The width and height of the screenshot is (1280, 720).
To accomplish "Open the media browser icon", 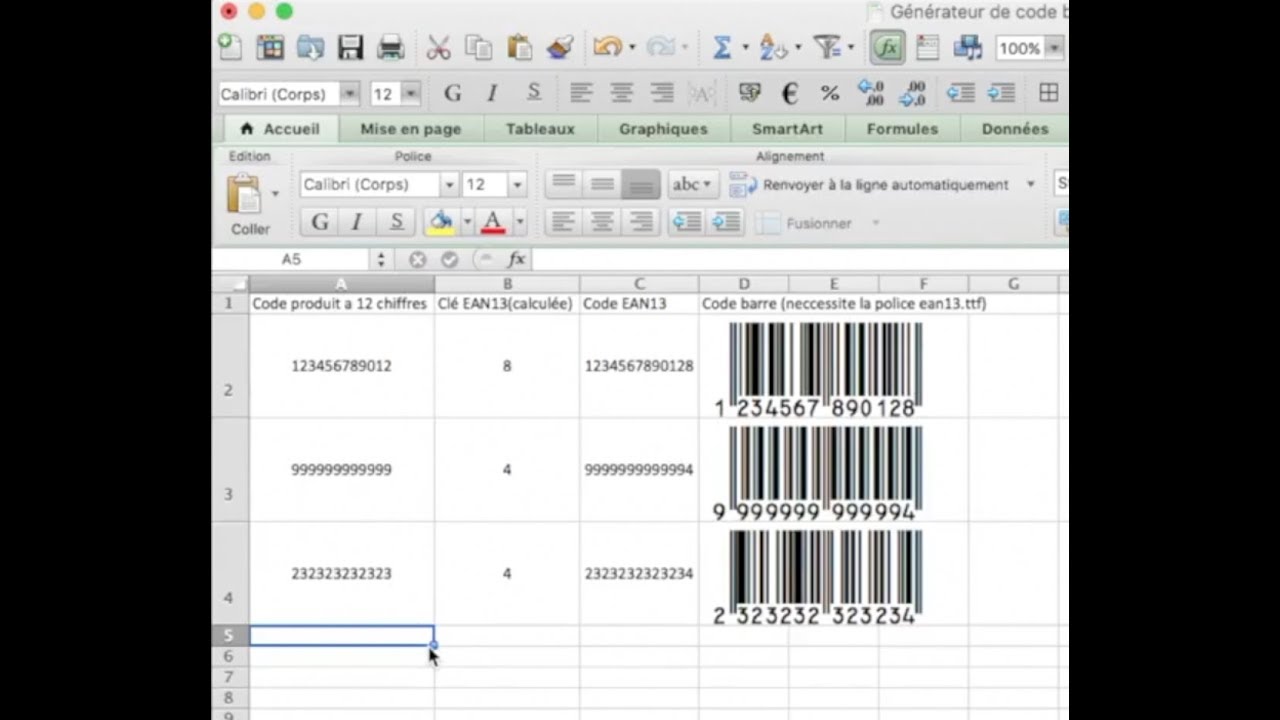I will coord(967,47).
